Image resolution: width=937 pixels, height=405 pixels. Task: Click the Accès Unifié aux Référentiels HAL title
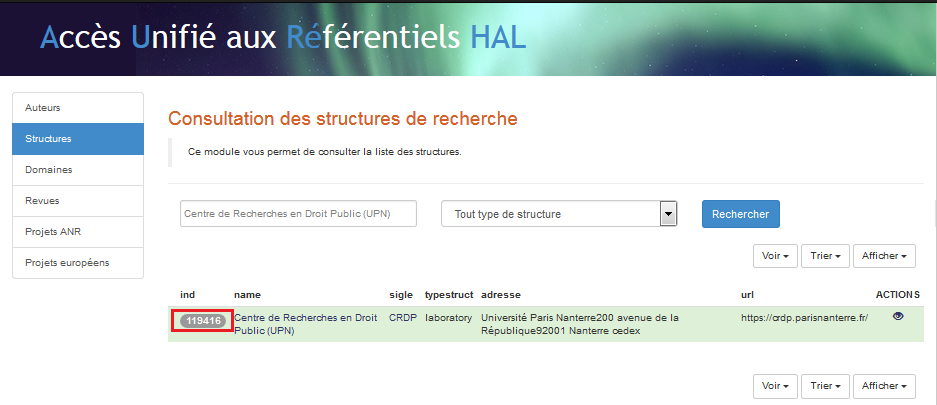point(283,38)
